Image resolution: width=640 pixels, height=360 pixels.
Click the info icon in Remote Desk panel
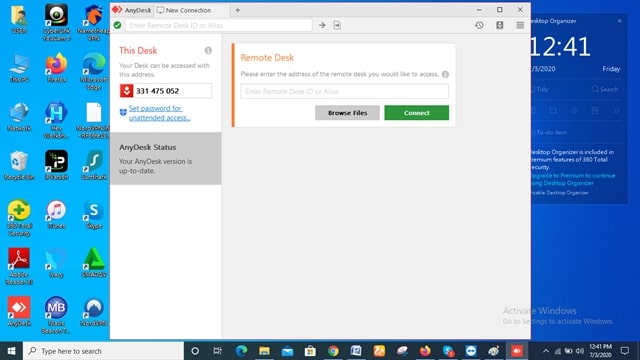click(x=445, y=74)
